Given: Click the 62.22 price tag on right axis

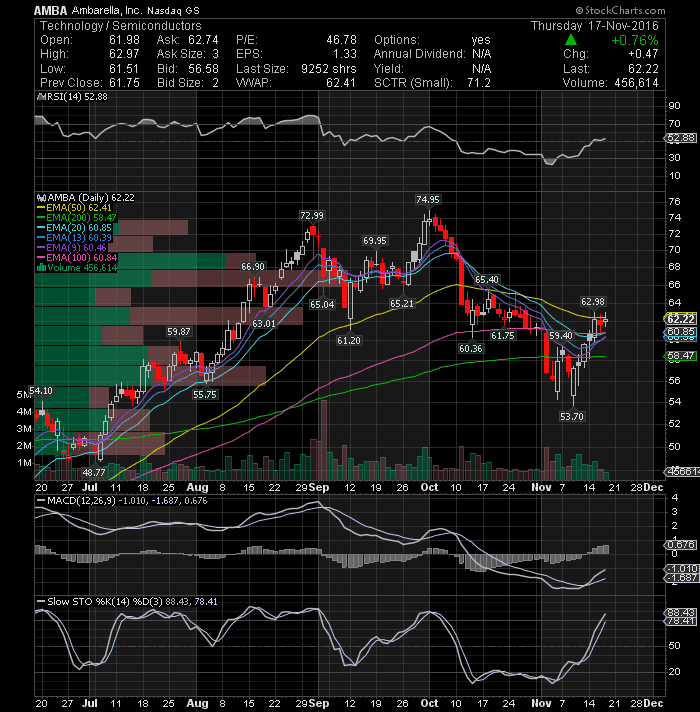Looking at the screenshot, I should click(681, 319).
